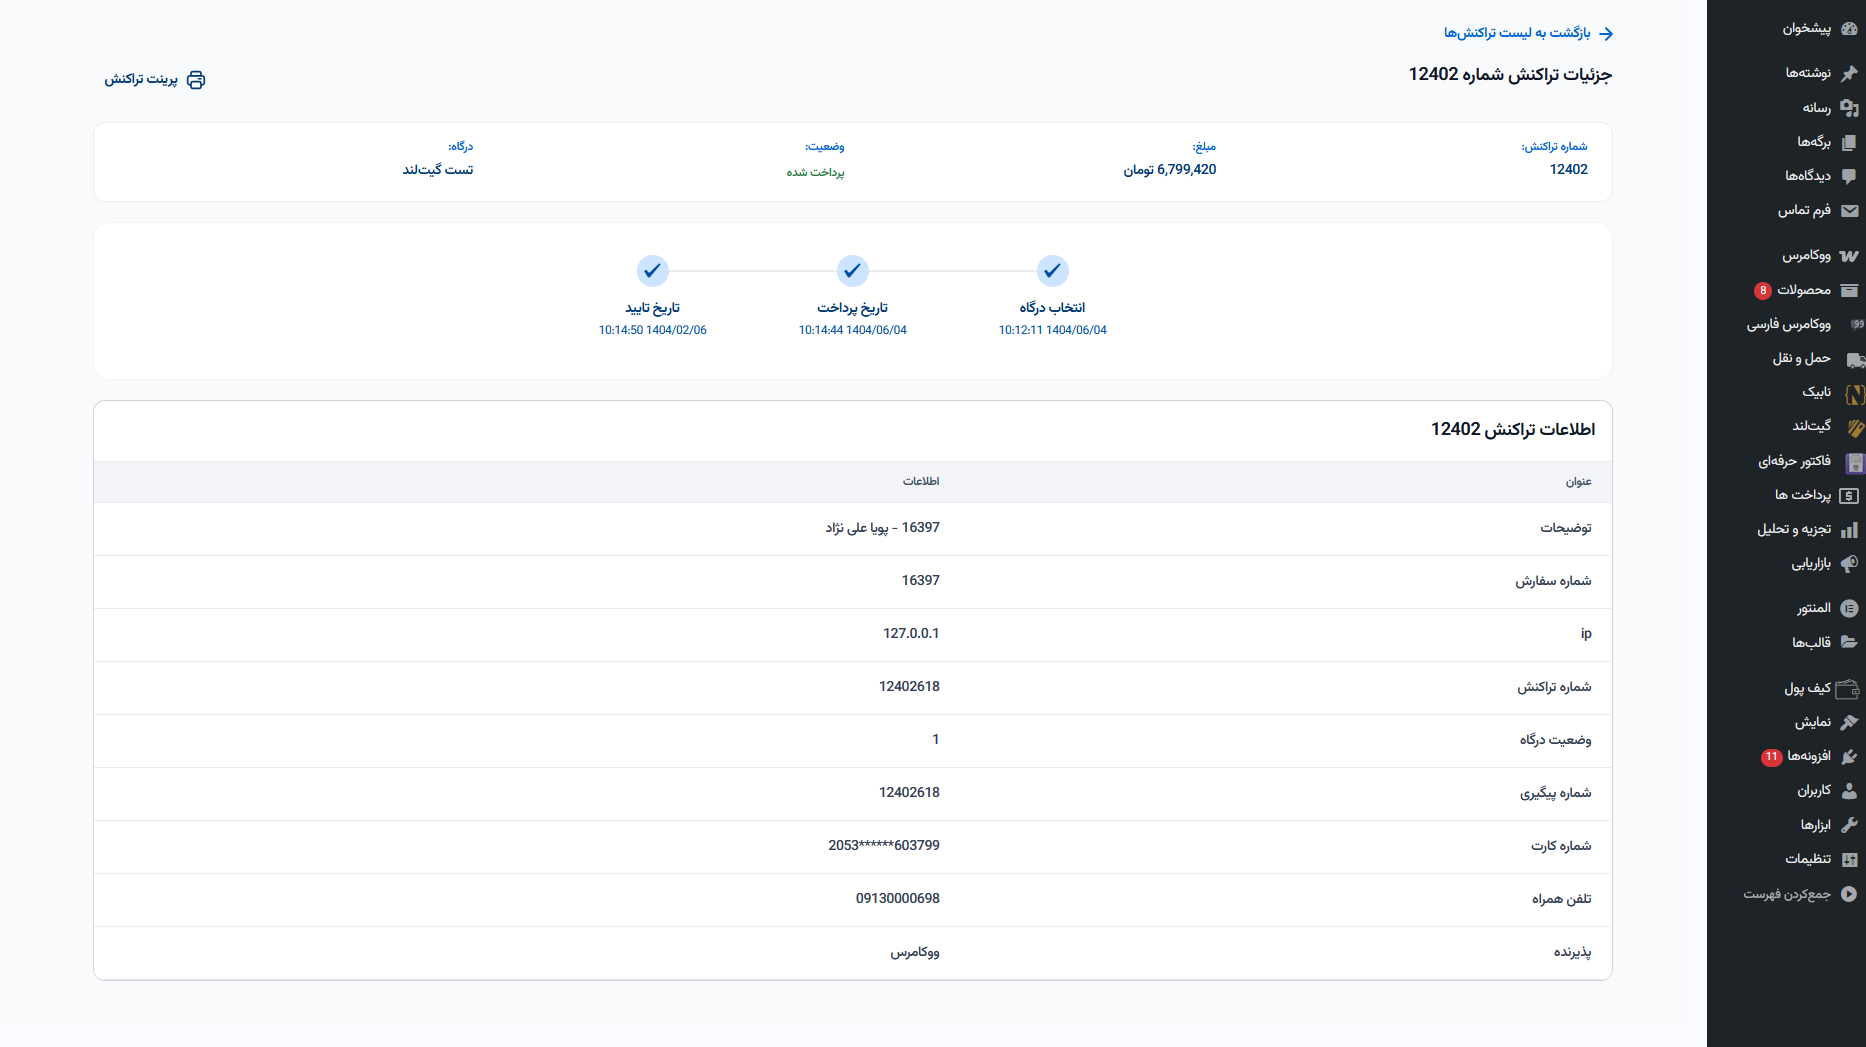The width and height of the screenshot is (1866, 1047).
Task: Open the Media (رسانه) menu item
Action: point(1816,108)
